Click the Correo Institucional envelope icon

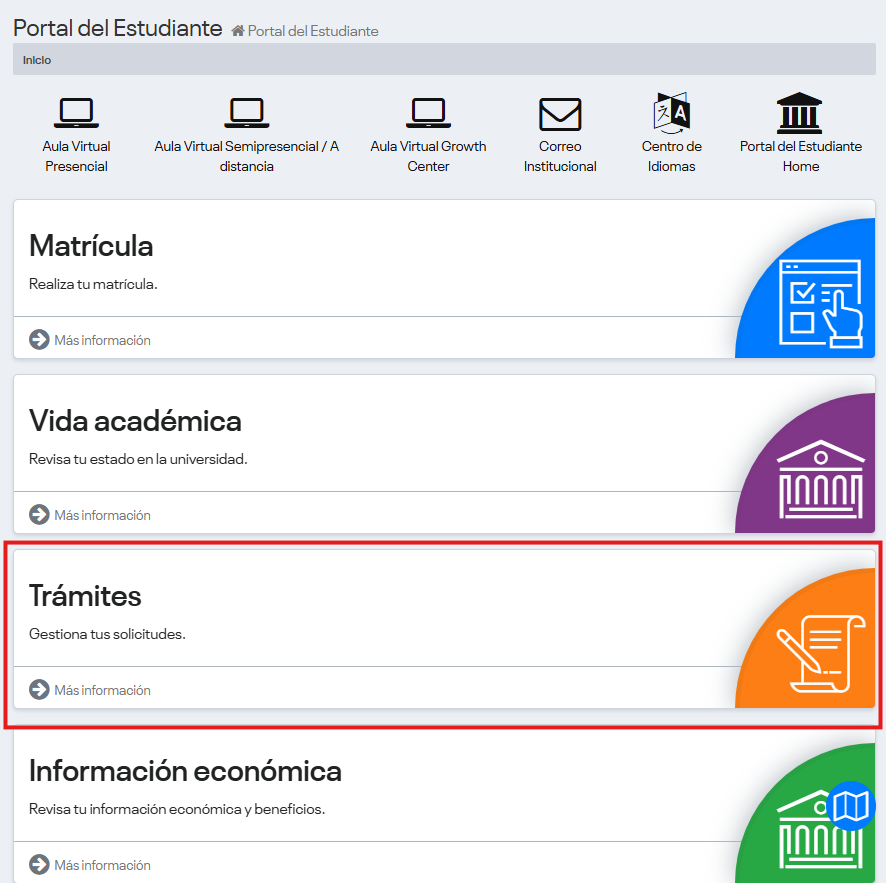coord(560,114)
